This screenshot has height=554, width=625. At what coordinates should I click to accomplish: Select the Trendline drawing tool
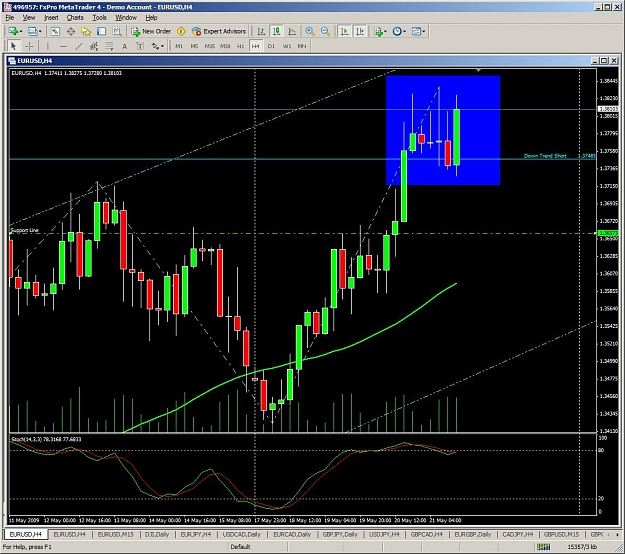pyautogui.click(x=79, y=46)
